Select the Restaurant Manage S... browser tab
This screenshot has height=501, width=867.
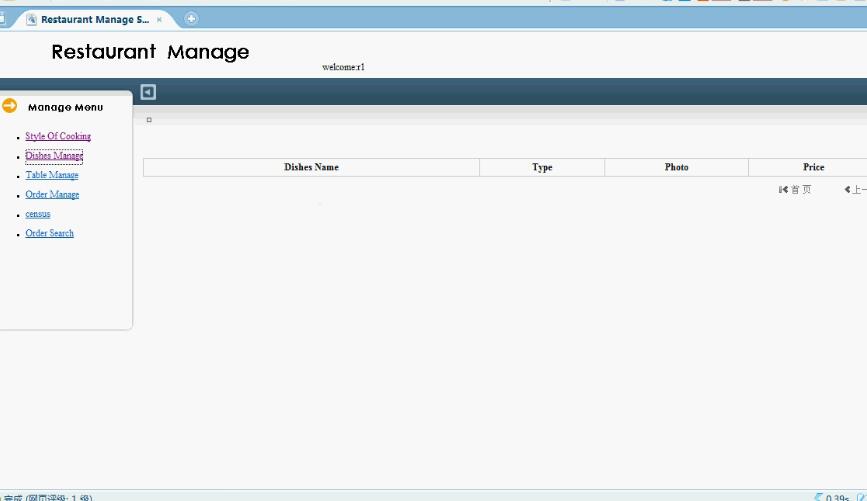click(x=95, y=19)
